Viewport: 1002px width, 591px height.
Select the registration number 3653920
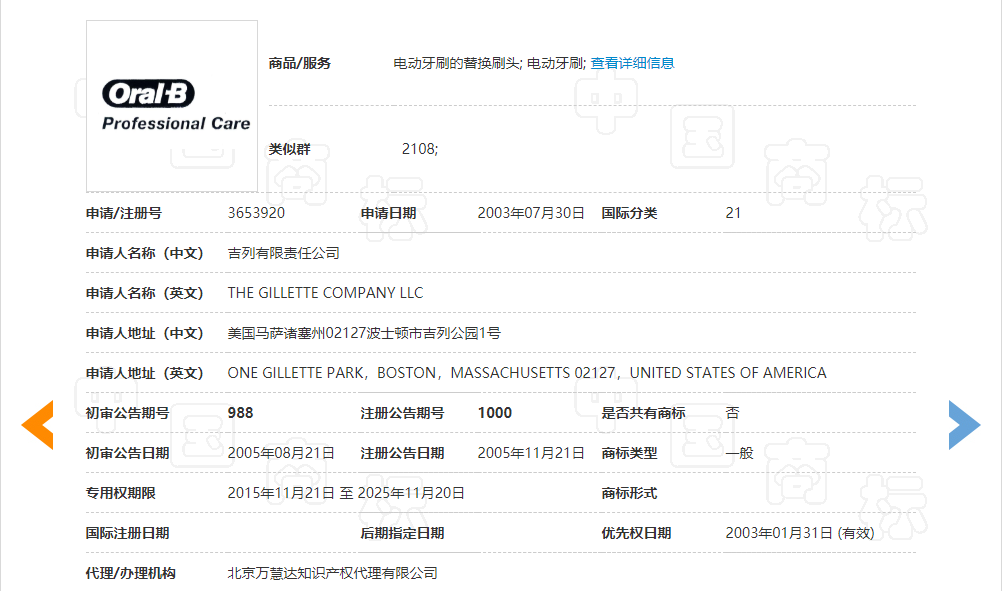256,213
